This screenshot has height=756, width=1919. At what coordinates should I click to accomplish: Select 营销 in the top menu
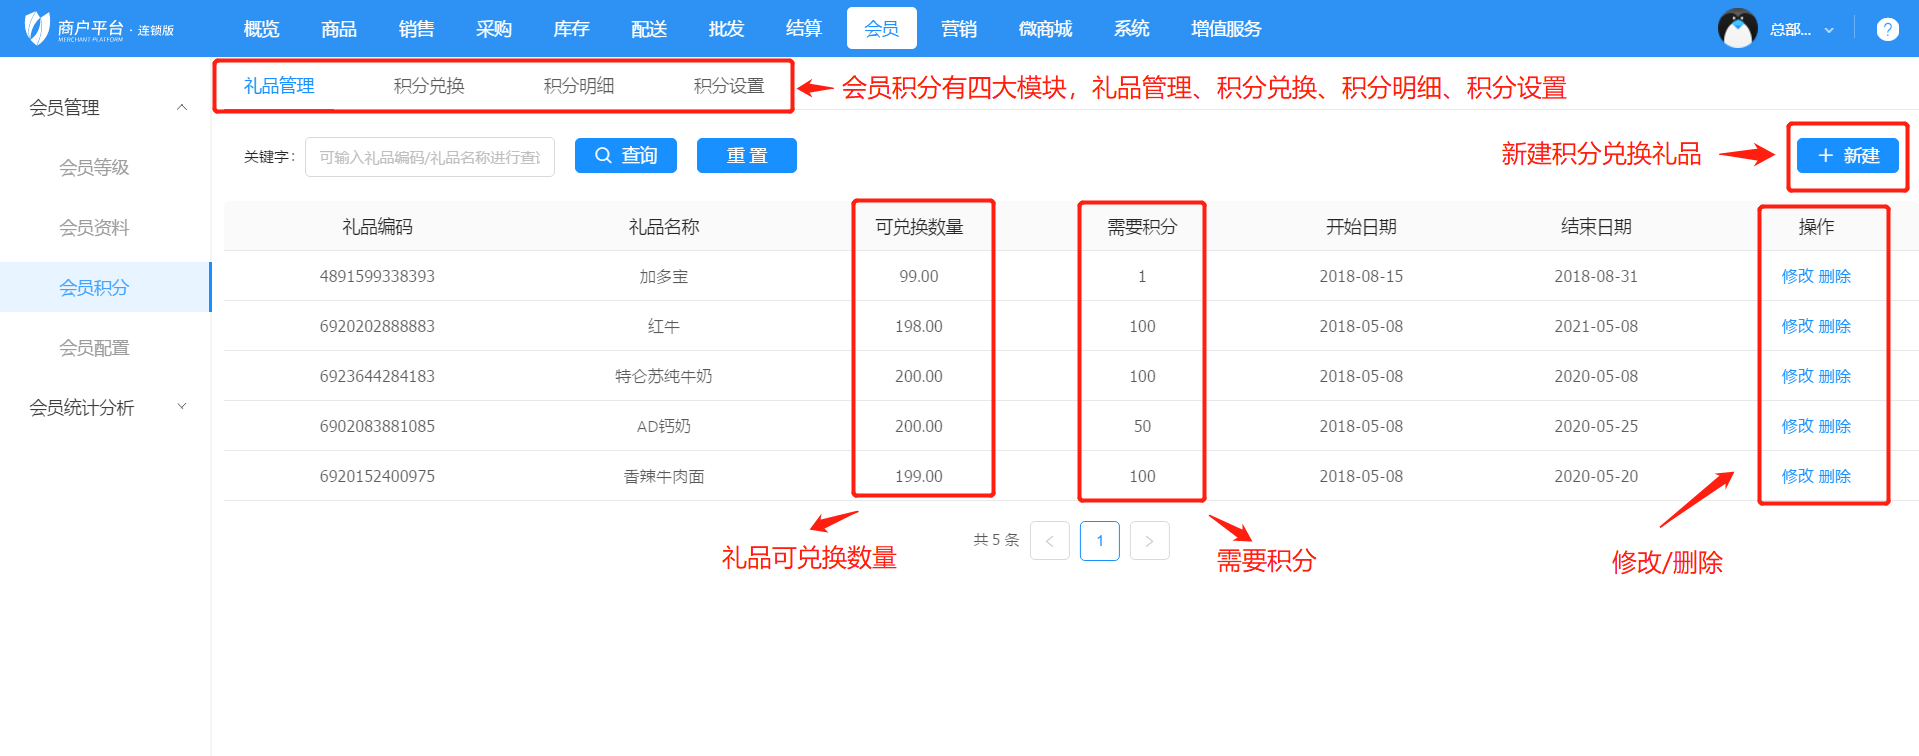[958, 29]
